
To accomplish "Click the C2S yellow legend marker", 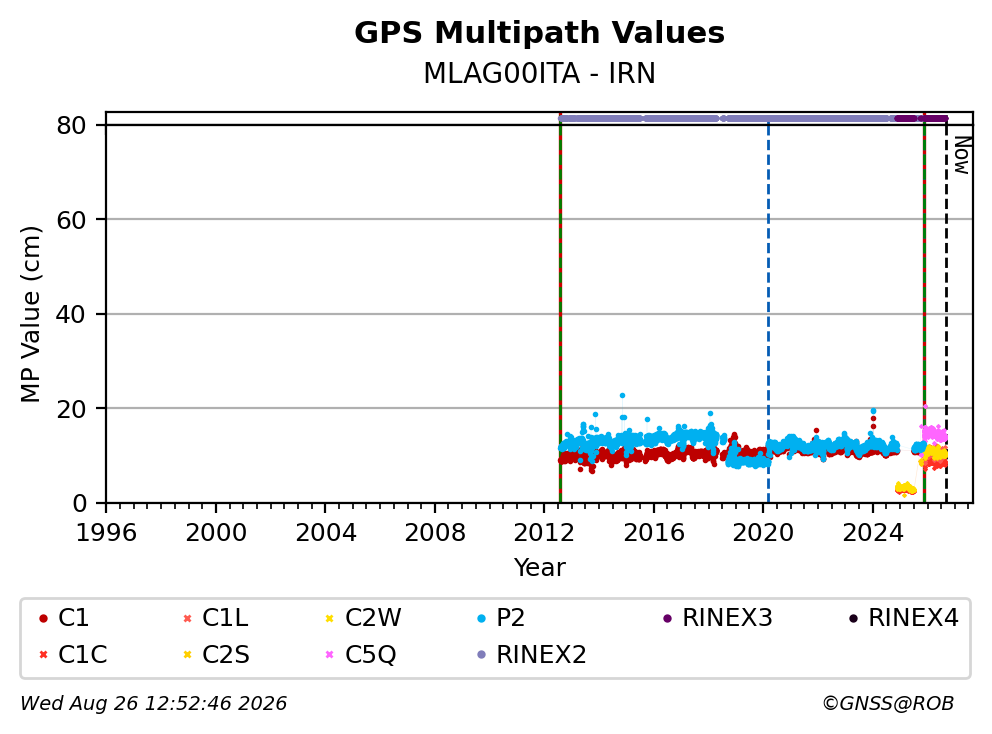I will pyautogui.click(x=187, y=654).
